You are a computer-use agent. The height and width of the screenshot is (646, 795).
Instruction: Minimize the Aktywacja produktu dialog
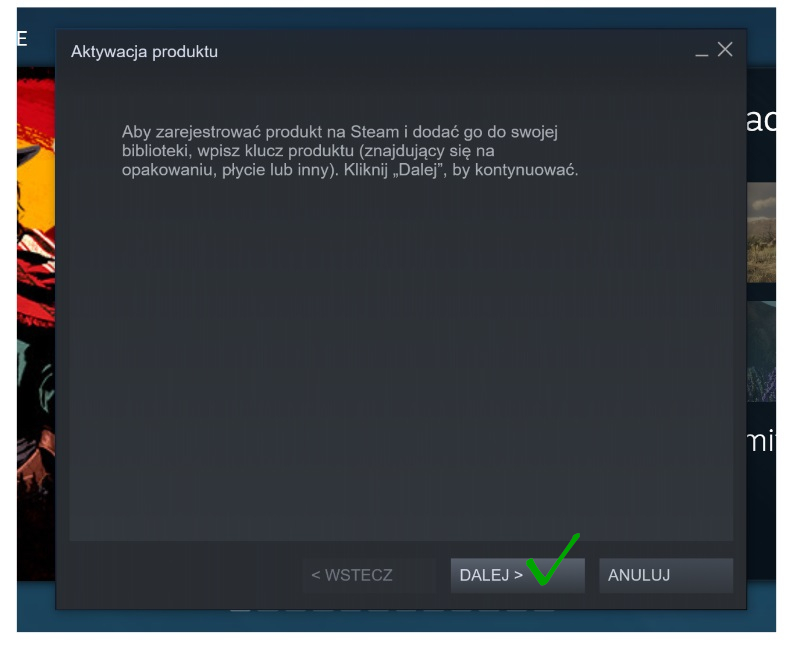[x=702, y=54]
